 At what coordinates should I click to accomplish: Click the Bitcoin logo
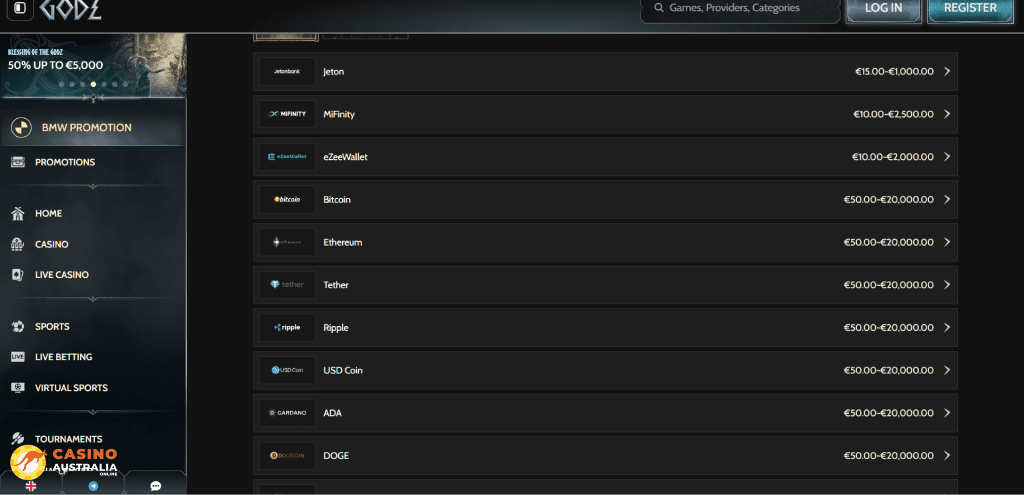click(287, 200)
